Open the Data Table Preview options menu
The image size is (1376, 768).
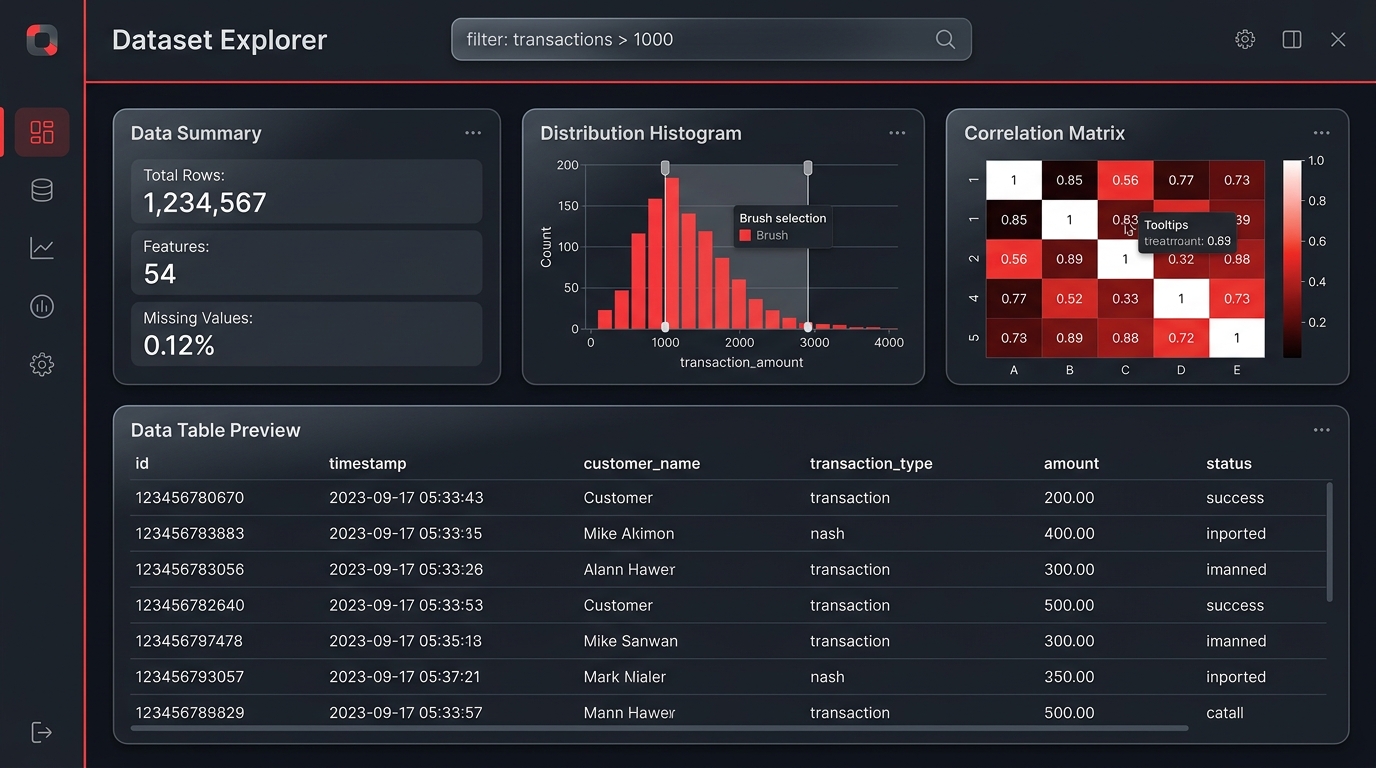[x=1321, y=430]
